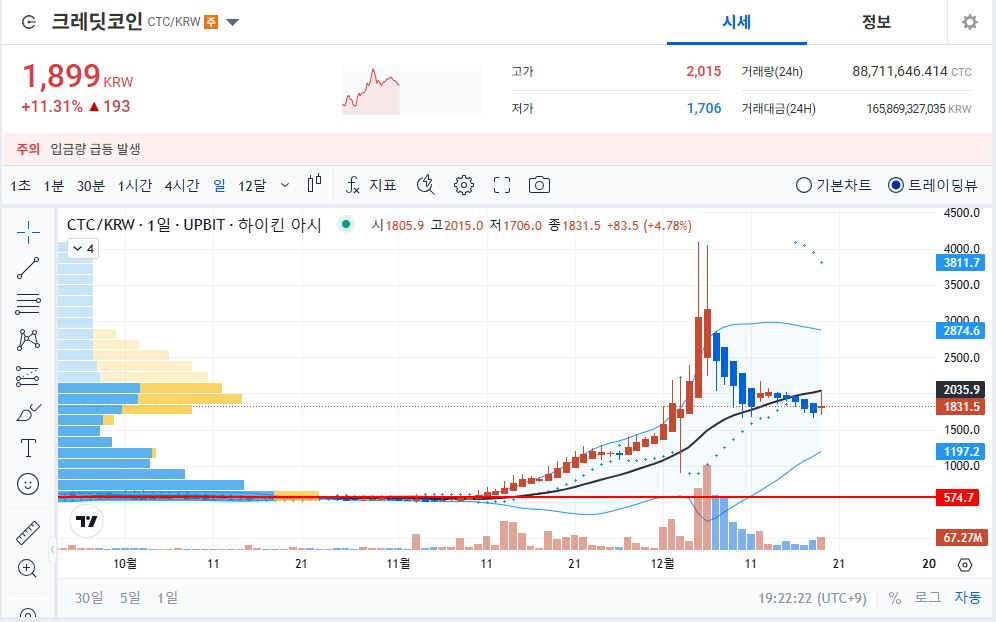This screenshot has width=996, height=622.
Task: Select the brush drawing tool
Action: point(28,412)
